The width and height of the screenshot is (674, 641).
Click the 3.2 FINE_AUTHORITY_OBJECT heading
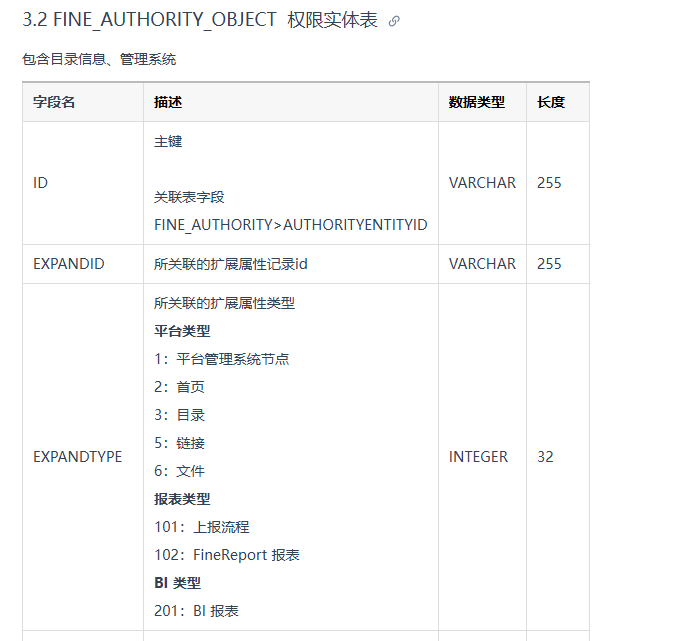pyautogui.click(x=200, y=20)
